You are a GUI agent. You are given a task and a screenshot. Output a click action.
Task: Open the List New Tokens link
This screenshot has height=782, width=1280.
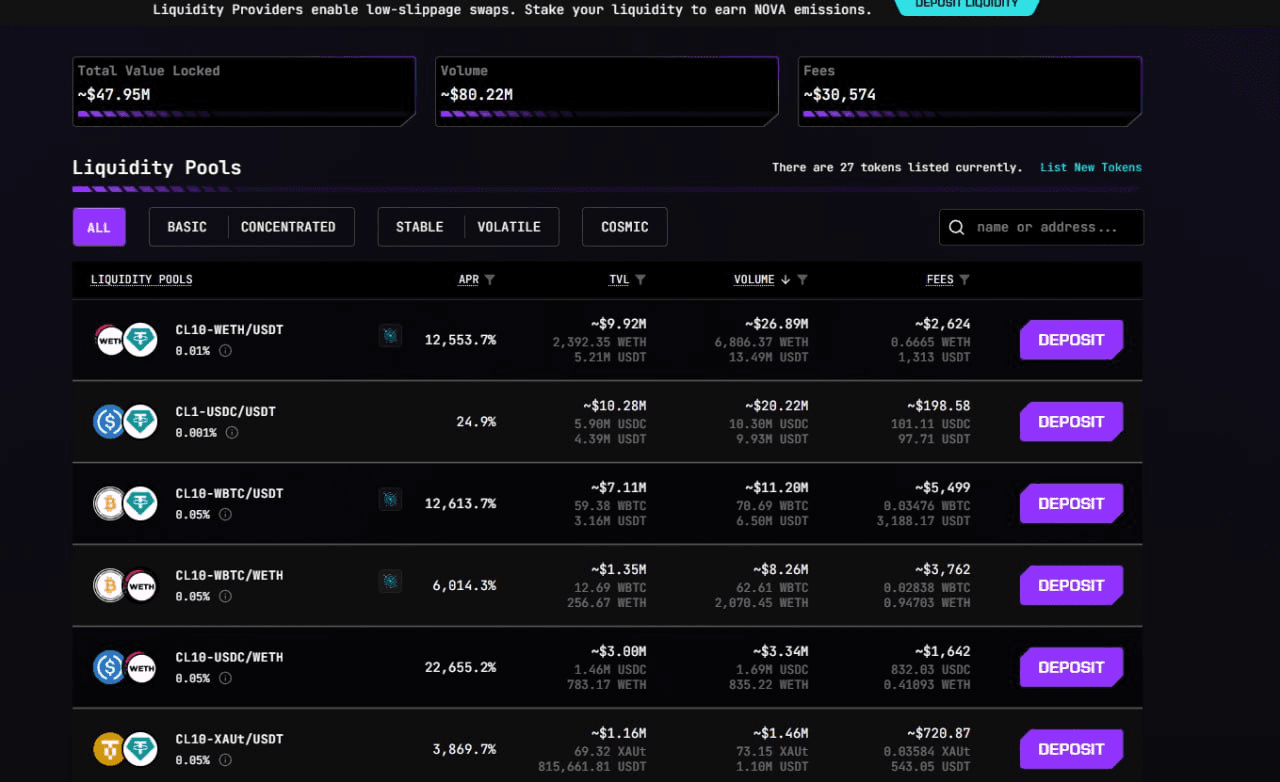coord(1090,168)
